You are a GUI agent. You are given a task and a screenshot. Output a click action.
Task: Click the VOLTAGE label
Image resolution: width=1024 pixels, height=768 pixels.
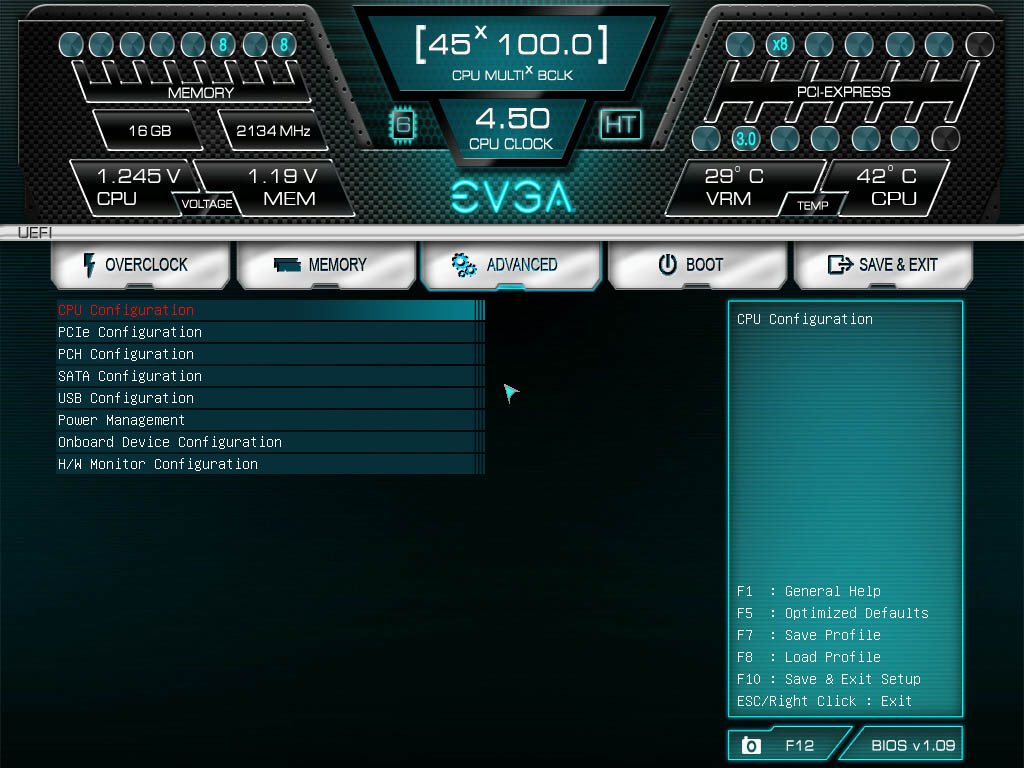[x=207, y=204]
